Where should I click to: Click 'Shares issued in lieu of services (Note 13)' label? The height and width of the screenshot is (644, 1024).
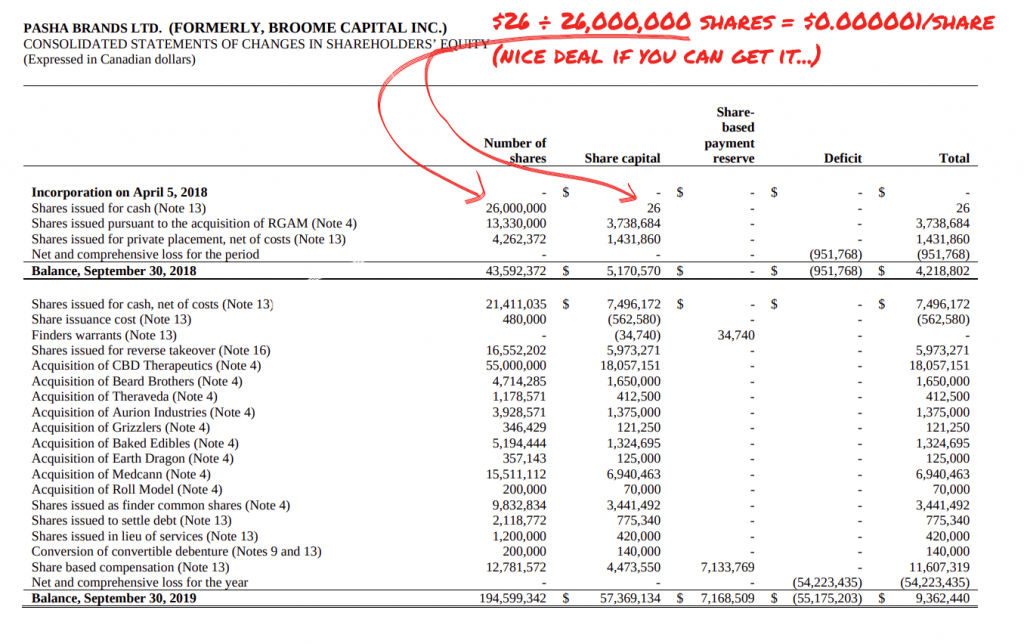pyautogui.click(x=144, y=536)
